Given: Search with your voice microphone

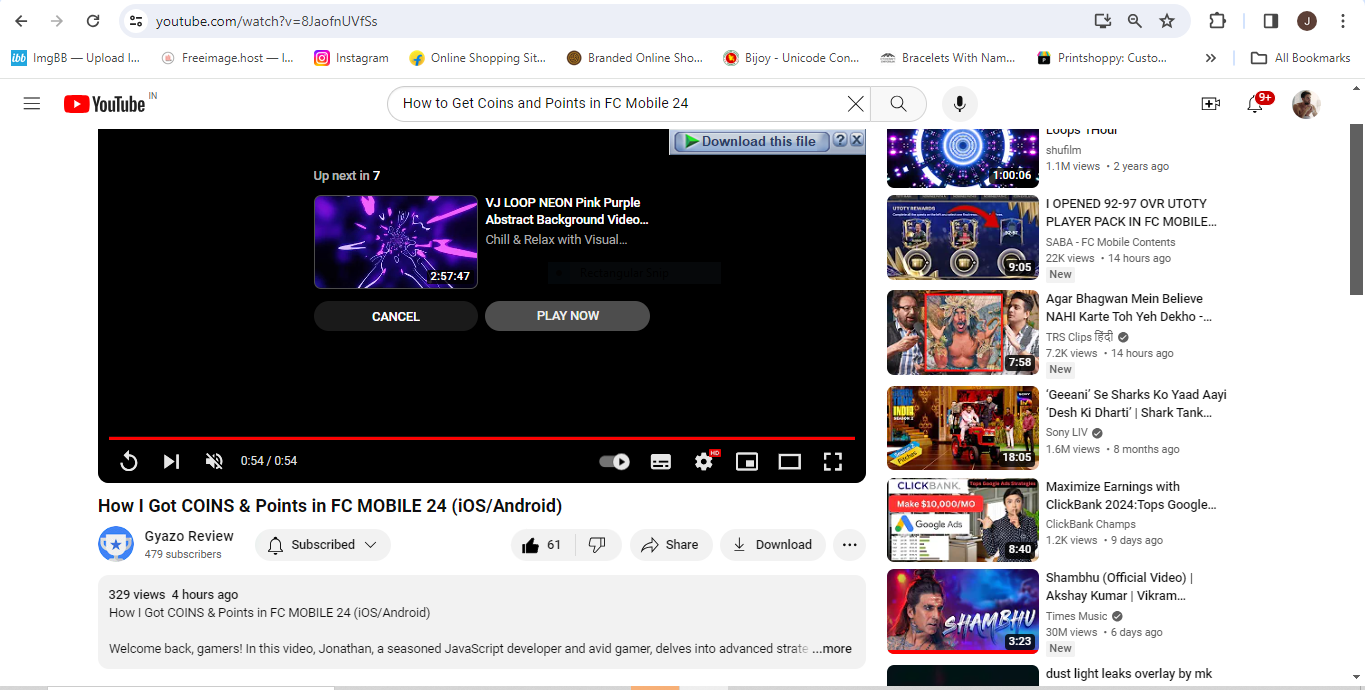Looking at the screenshot, I should click(960, 103).
